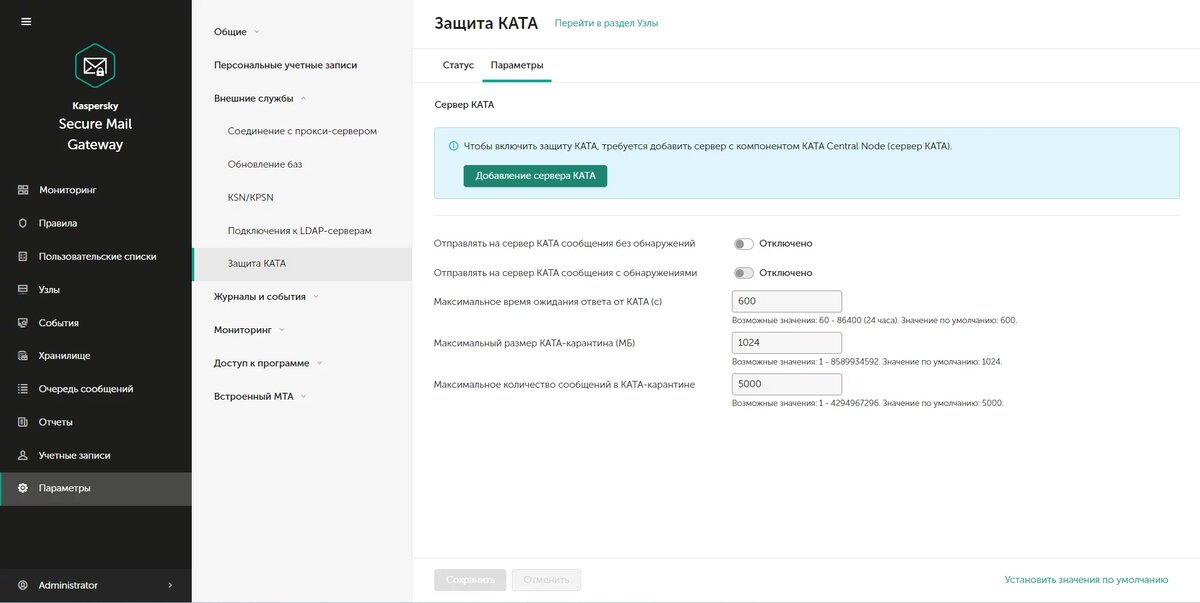Switch to the Статус tab
The height and width of the screenshot is (603, 1200).
[x=458, y=65]
